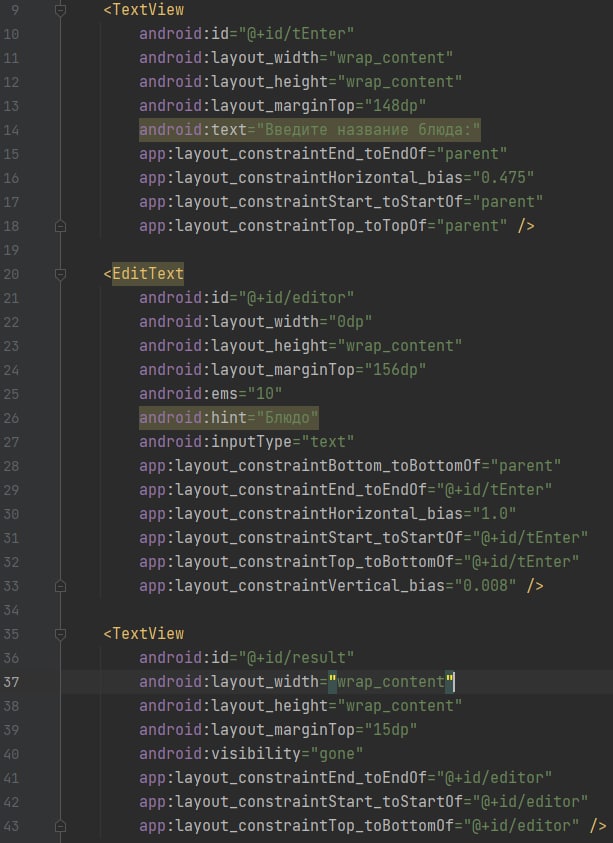Click line number 37 in gutter

pyautogui.click(x=11, y=682)
